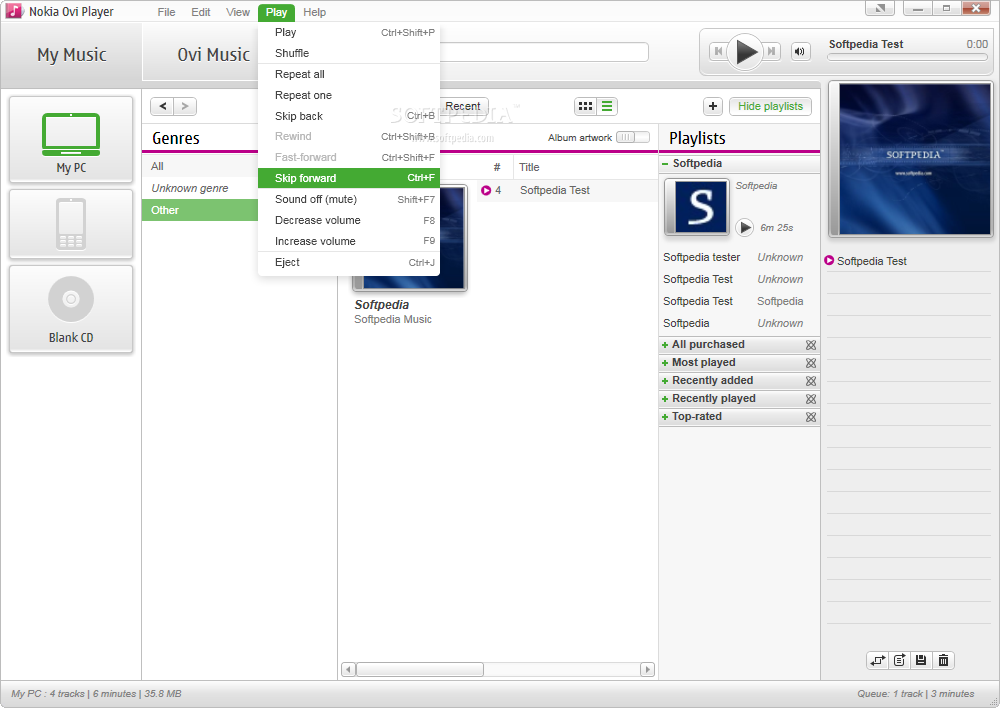Open the File menu
The height and width of the screenshot is (708, 1000).
166,12
